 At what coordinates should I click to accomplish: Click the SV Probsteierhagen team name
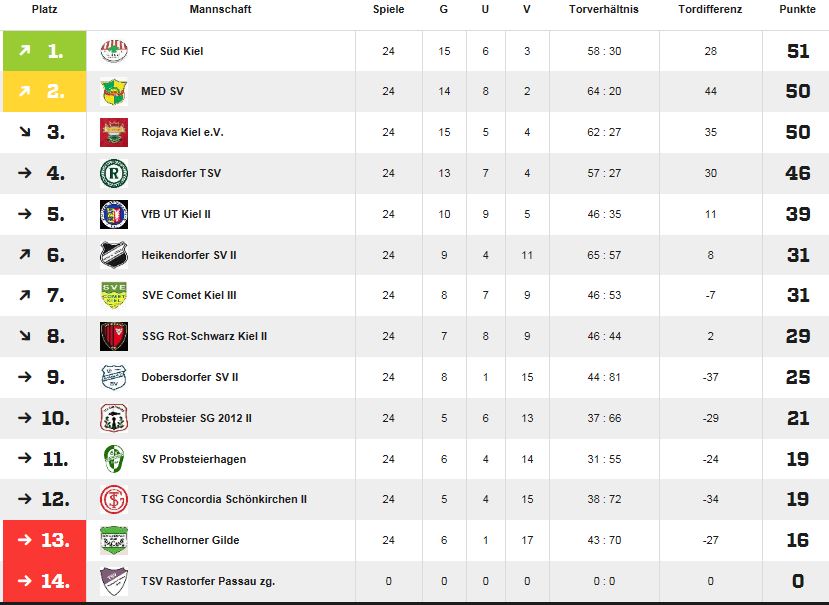[194, 459]
